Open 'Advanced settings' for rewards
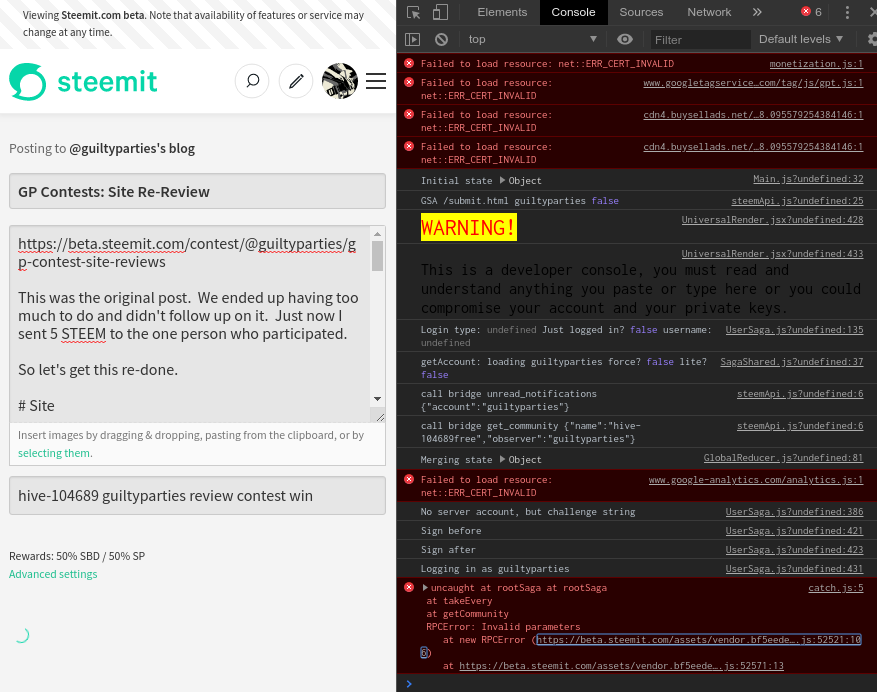 (x=52, y=574)
